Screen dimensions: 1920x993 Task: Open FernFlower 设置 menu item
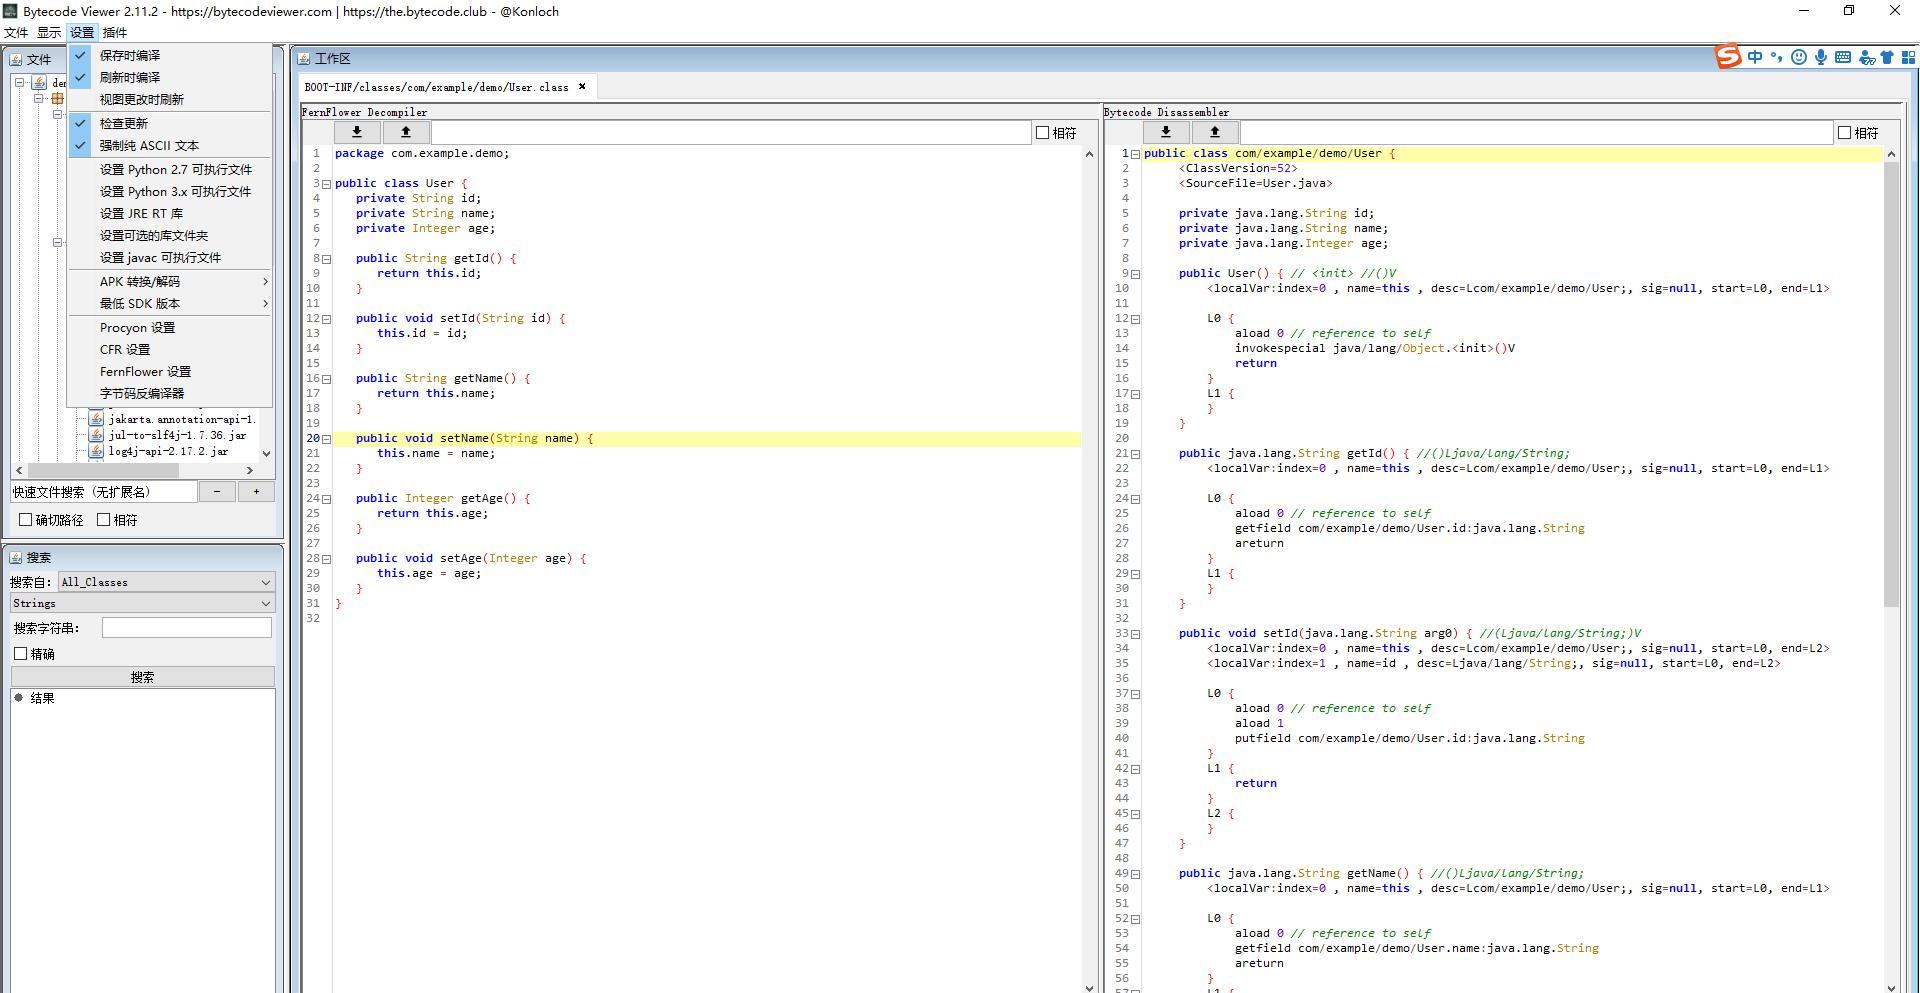click(x=170, y=372)
